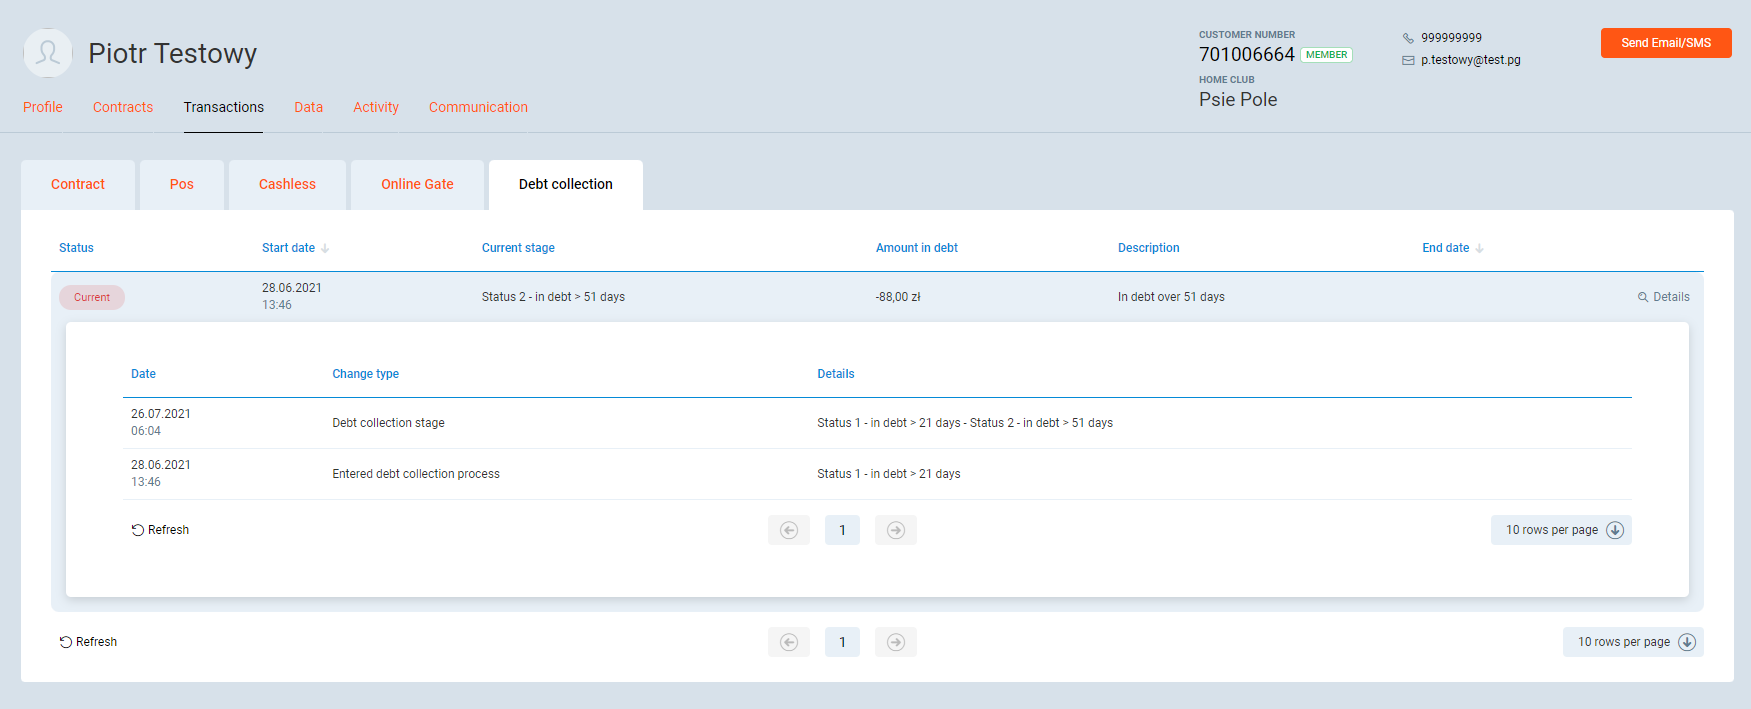Sort by End date column arrow
Viewport: 1751px width, 709px height.
[1480, 248]
